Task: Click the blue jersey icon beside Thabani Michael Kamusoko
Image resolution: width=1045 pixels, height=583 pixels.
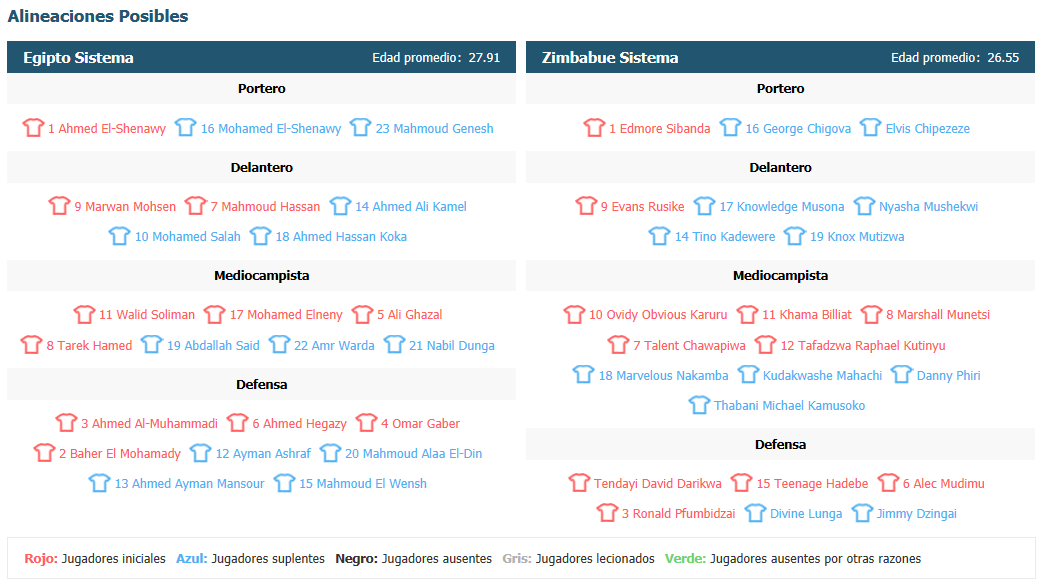Action: pyautogui.click(x=699, y=404)
